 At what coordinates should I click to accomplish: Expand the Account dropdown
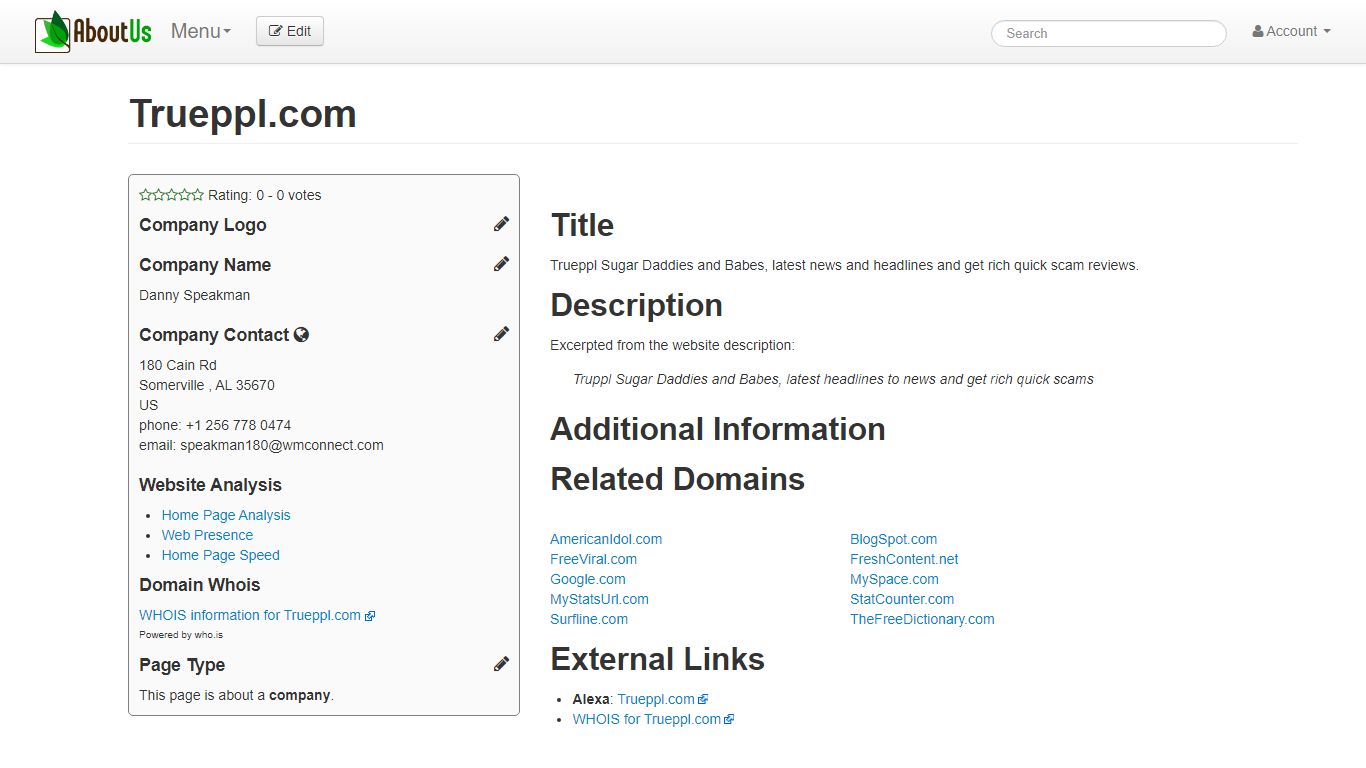[1291, 31]
